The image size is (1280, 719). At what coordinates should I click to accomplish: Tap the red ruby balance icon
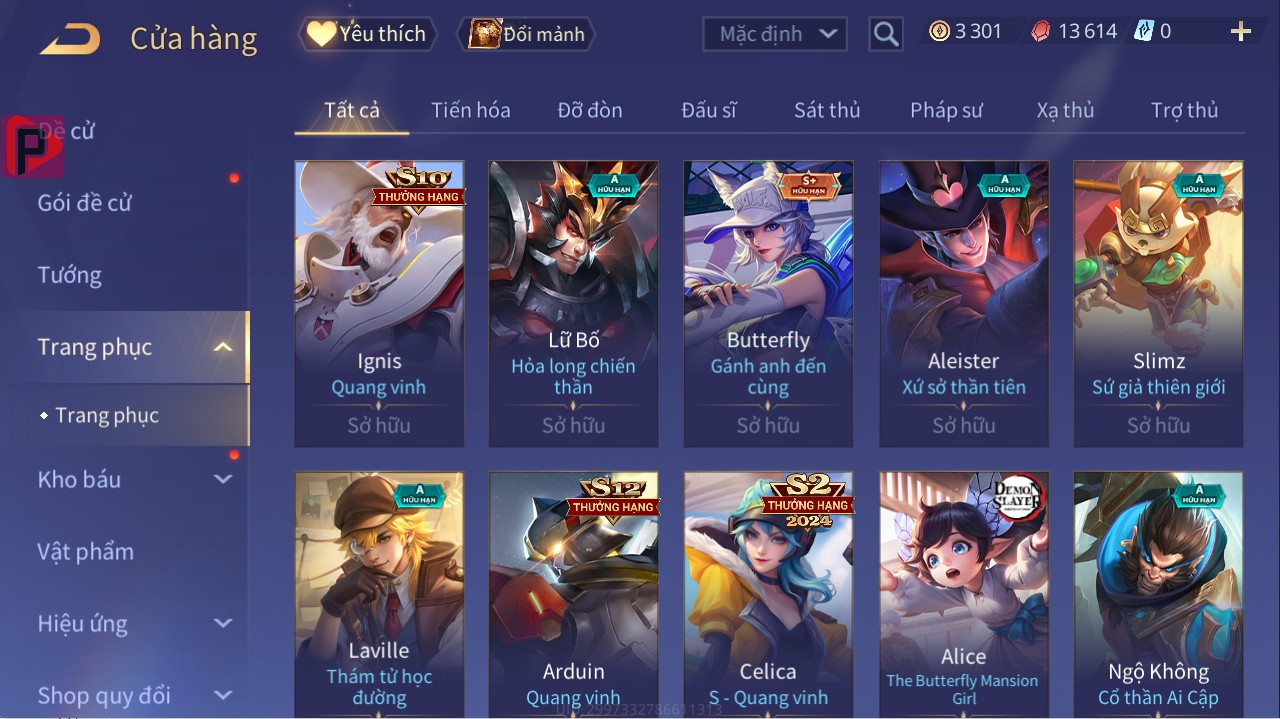tap(1041, 32)
